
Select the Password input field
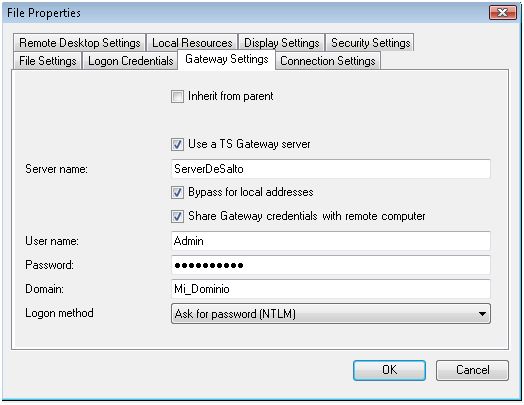pyautogui.click(x=331, y=265)
